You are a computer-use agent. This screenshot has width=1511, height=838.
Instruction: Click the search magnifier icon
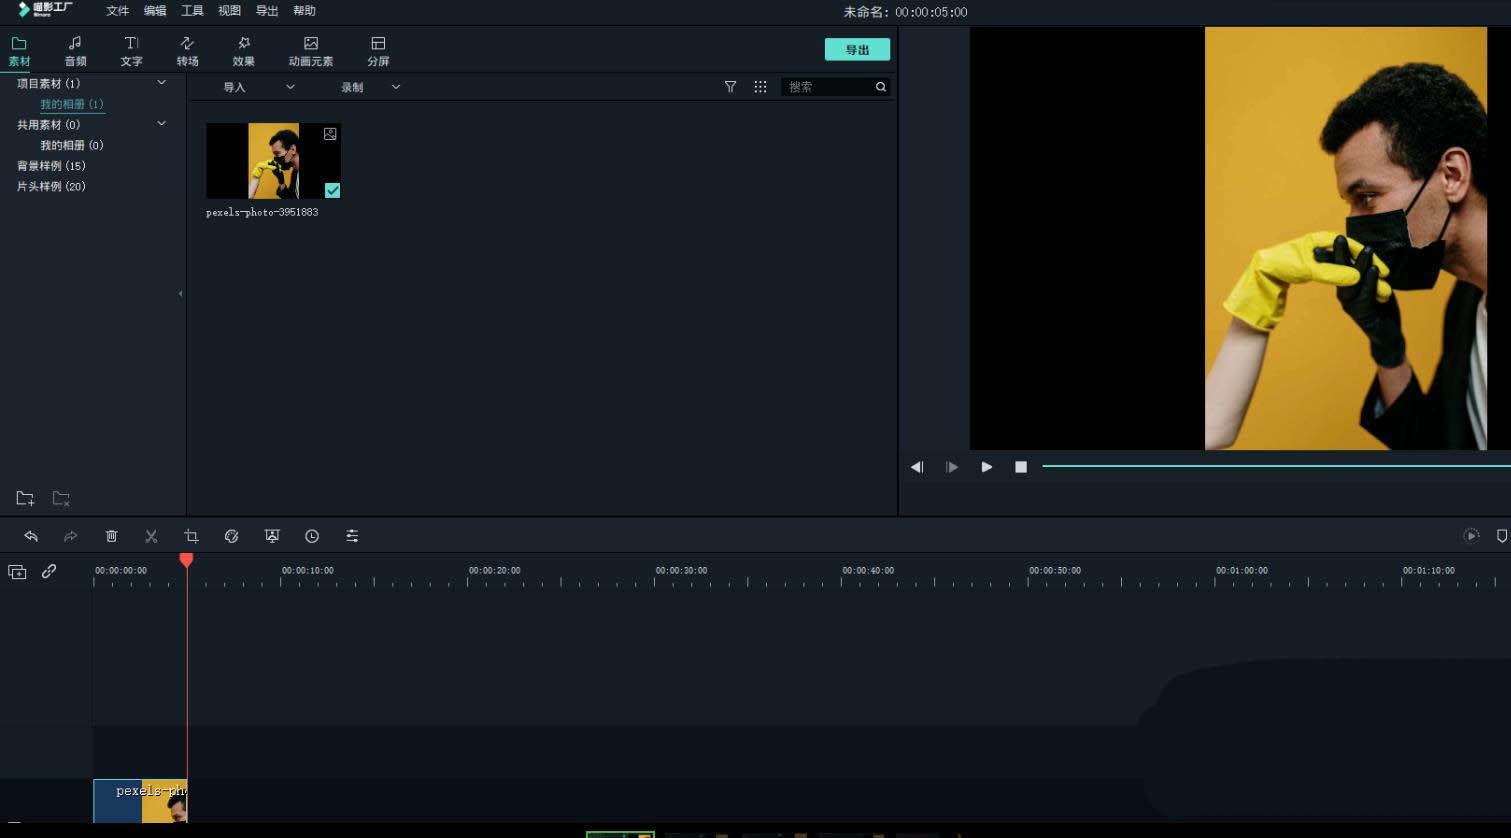pos(881,87)
